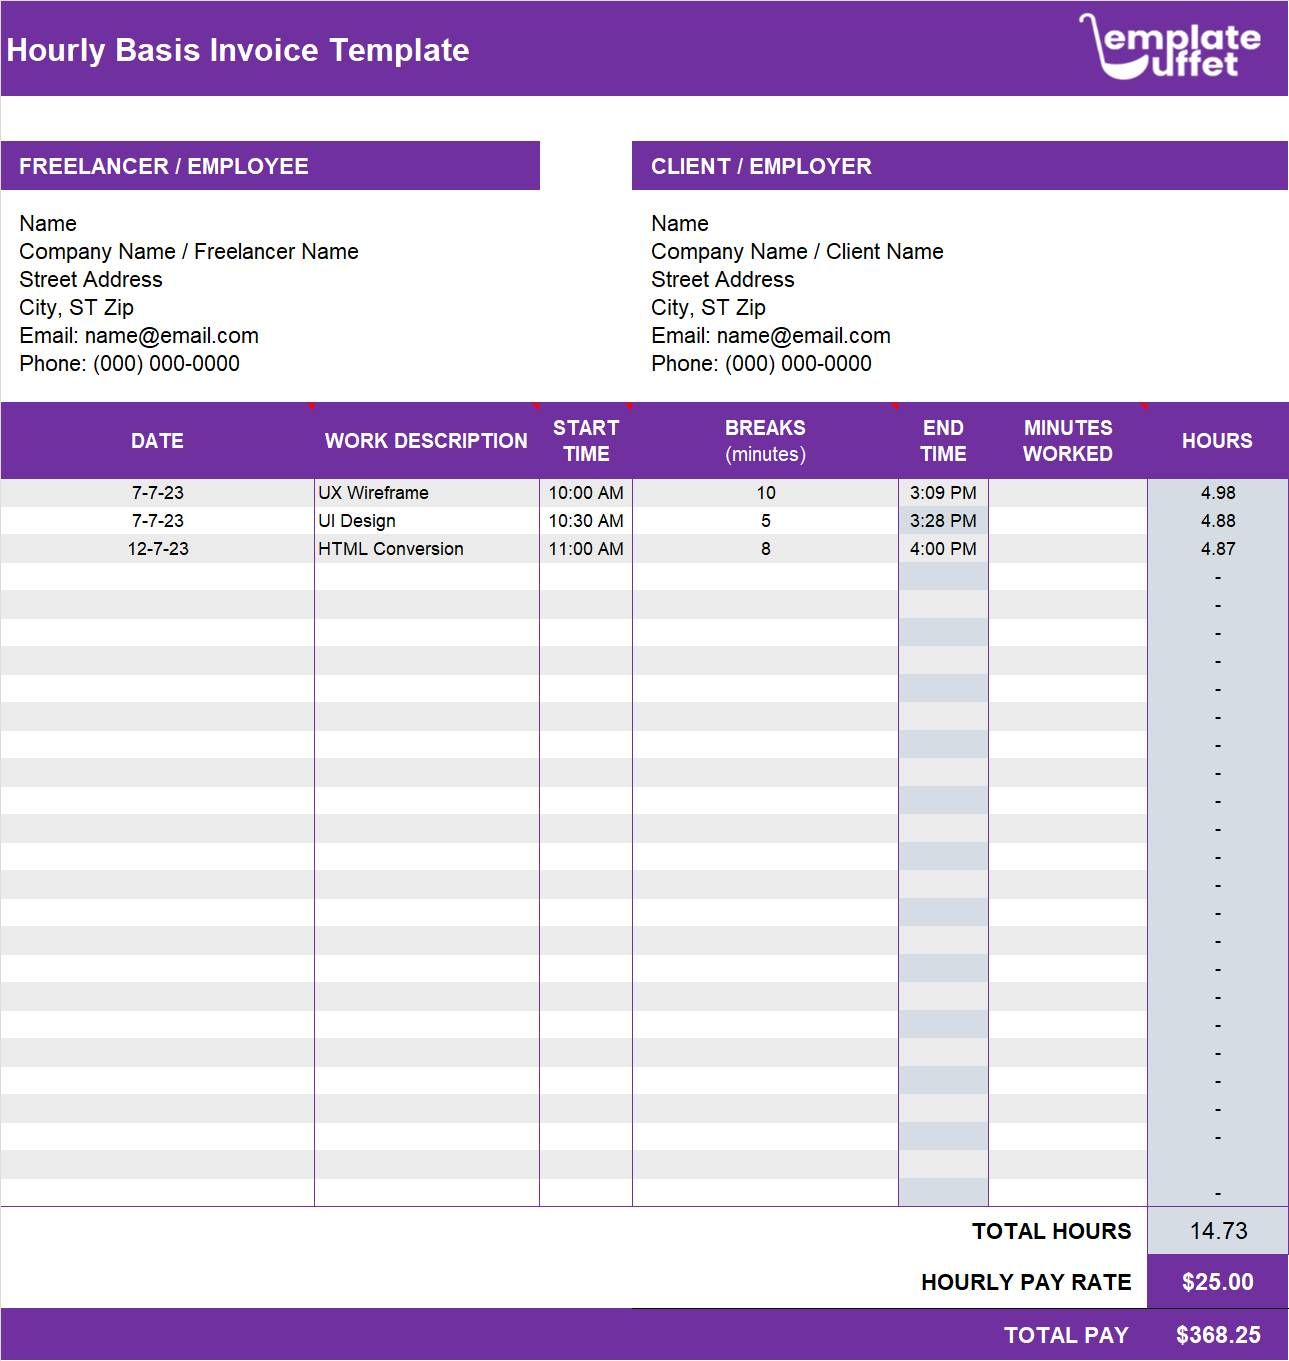Click the first empty date cell below 12-7-23
1289x1361 pixels.
click(x=157, y=576)
